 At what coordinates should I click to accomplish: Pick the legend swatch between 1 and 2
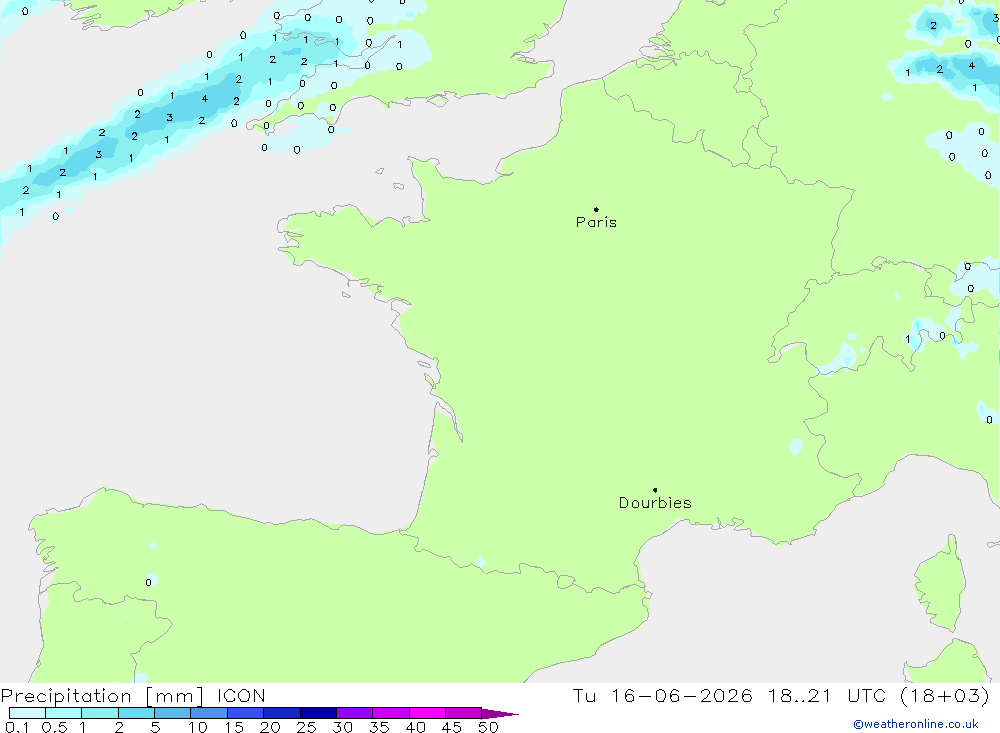[x=100, y=713]
